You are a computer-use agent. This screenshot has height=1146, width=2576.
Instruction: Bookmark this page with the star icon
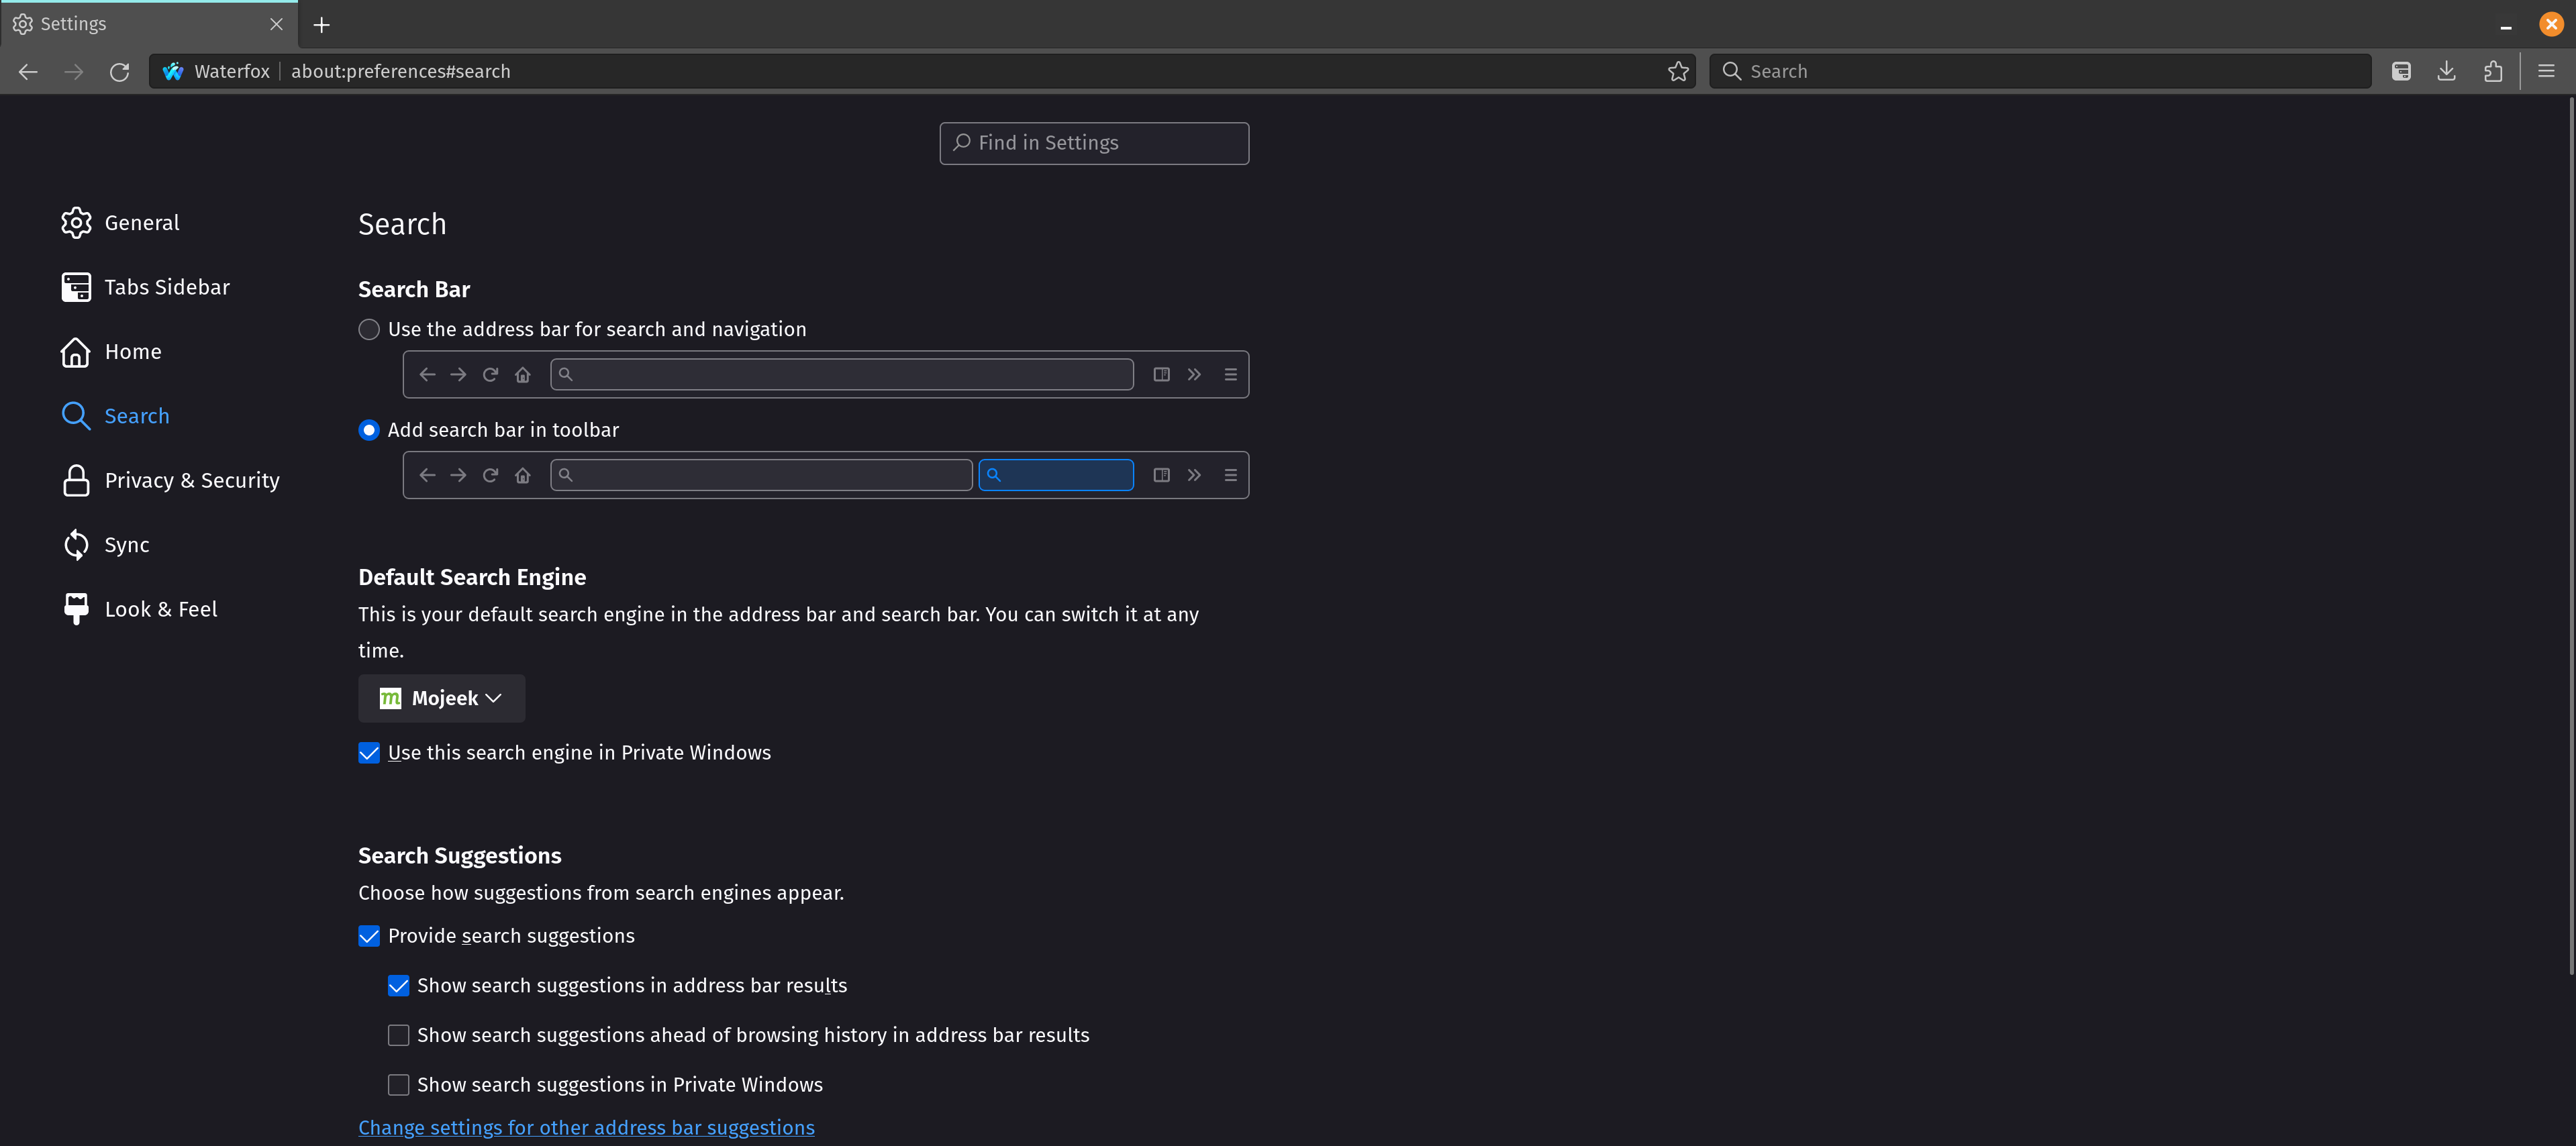point(1678,71)
